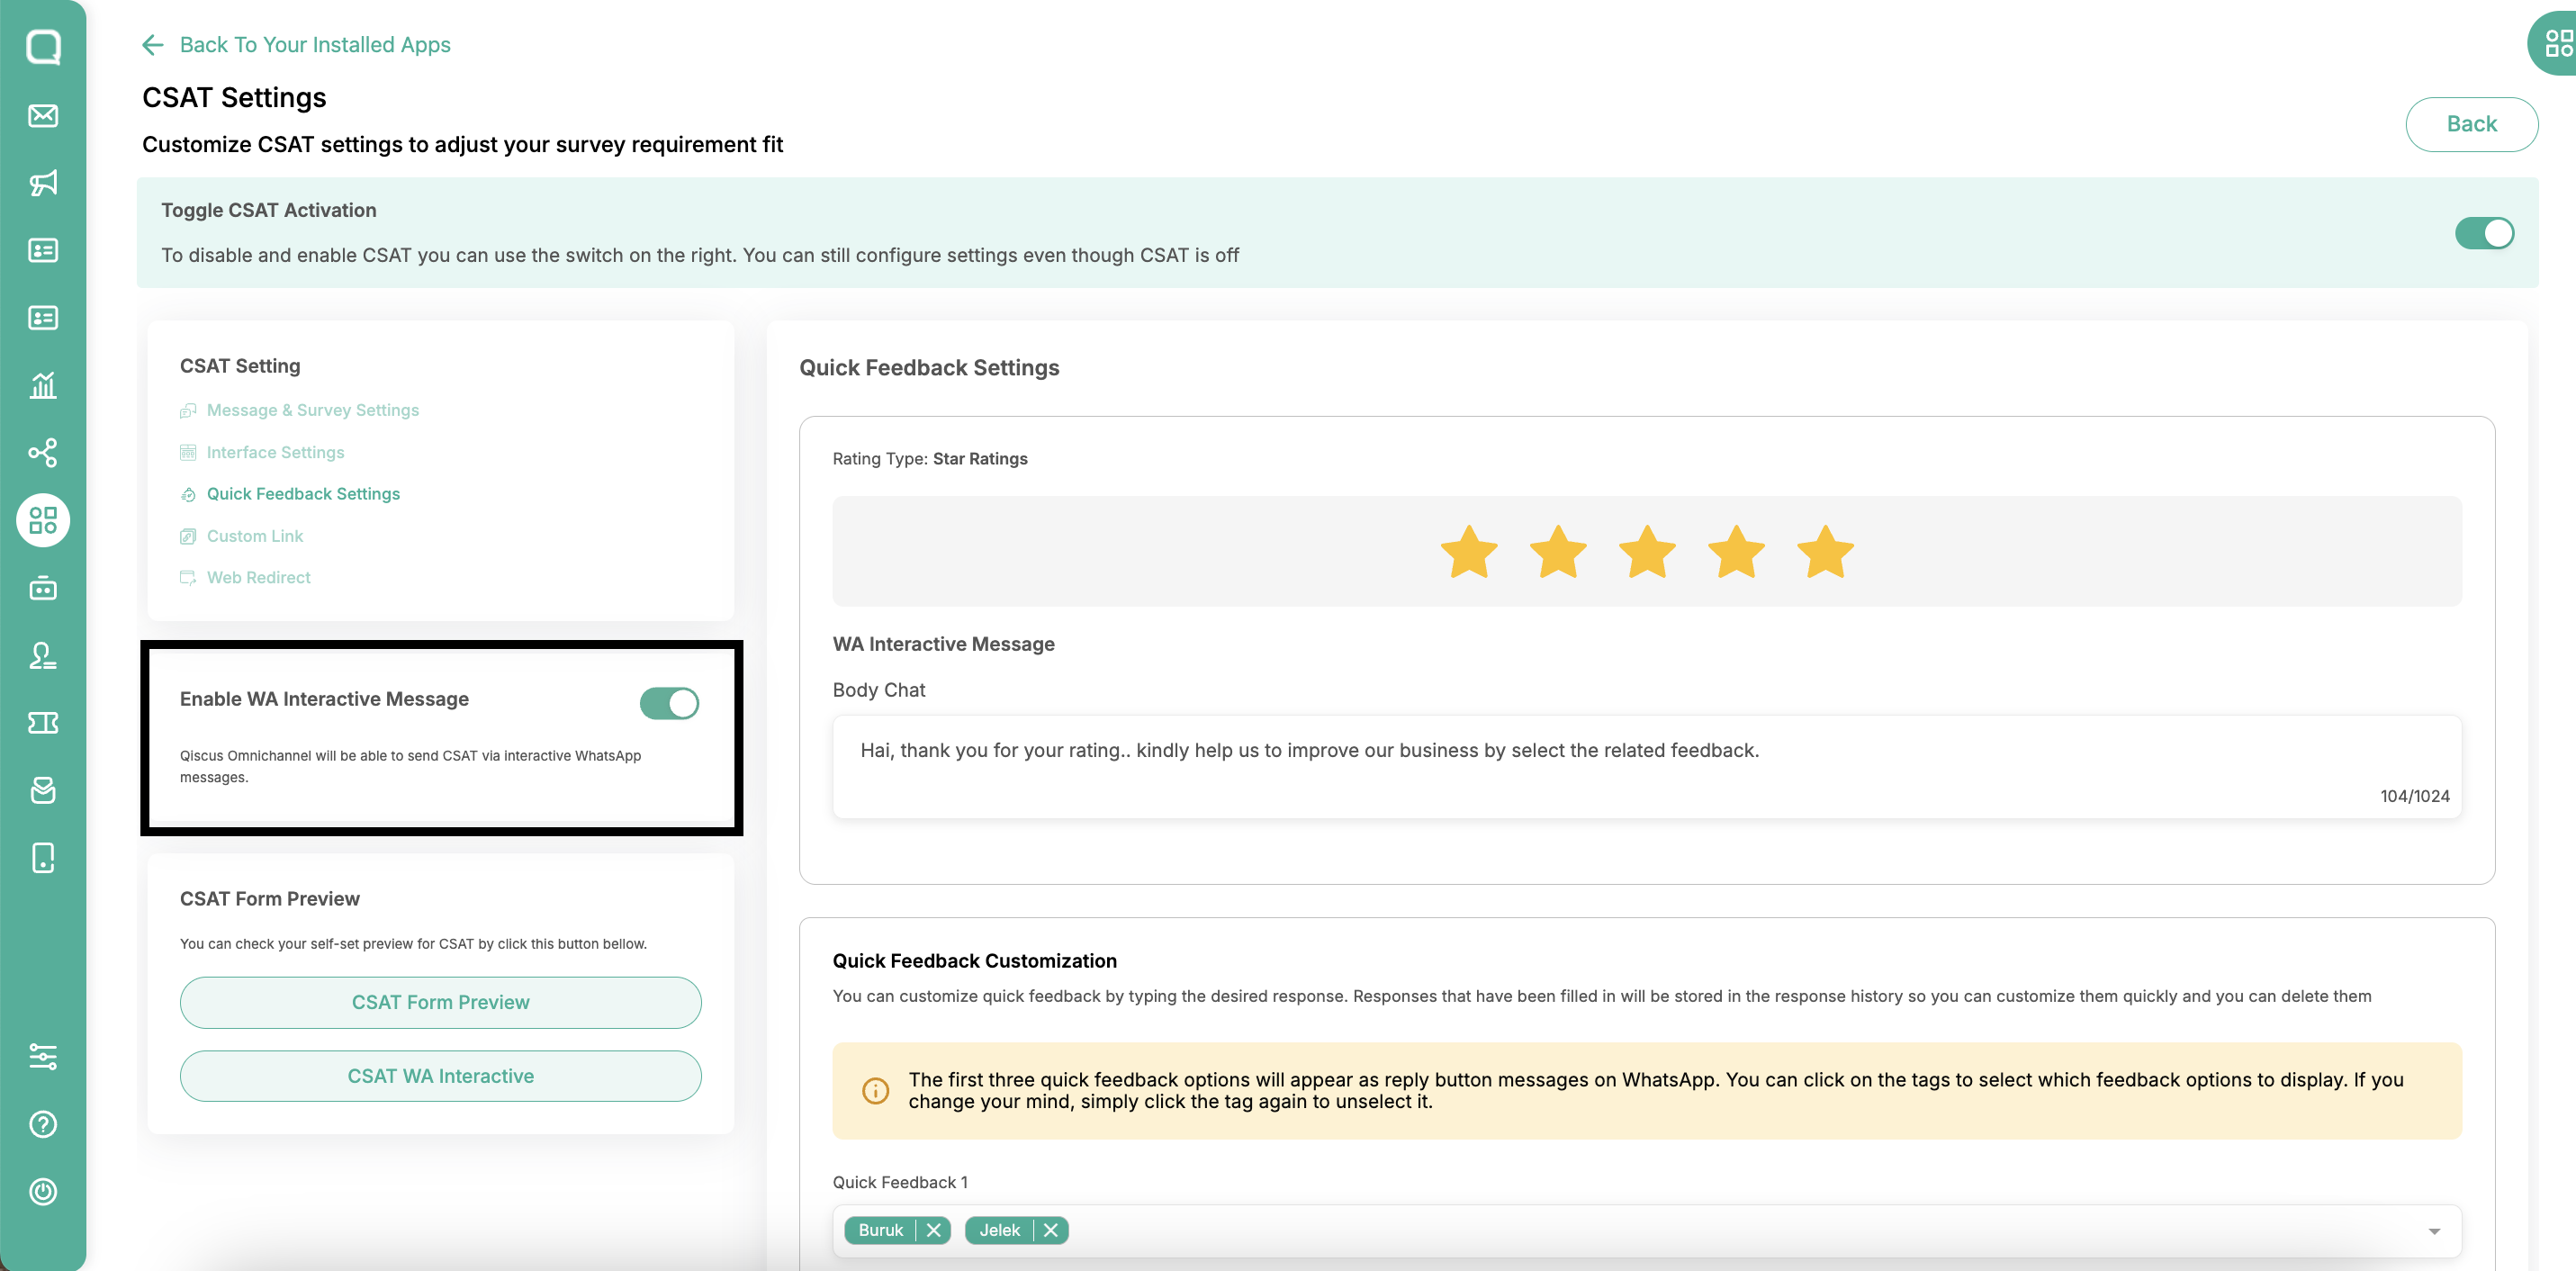Toggle Enable WA Interactive Message switch

(669, 703)
